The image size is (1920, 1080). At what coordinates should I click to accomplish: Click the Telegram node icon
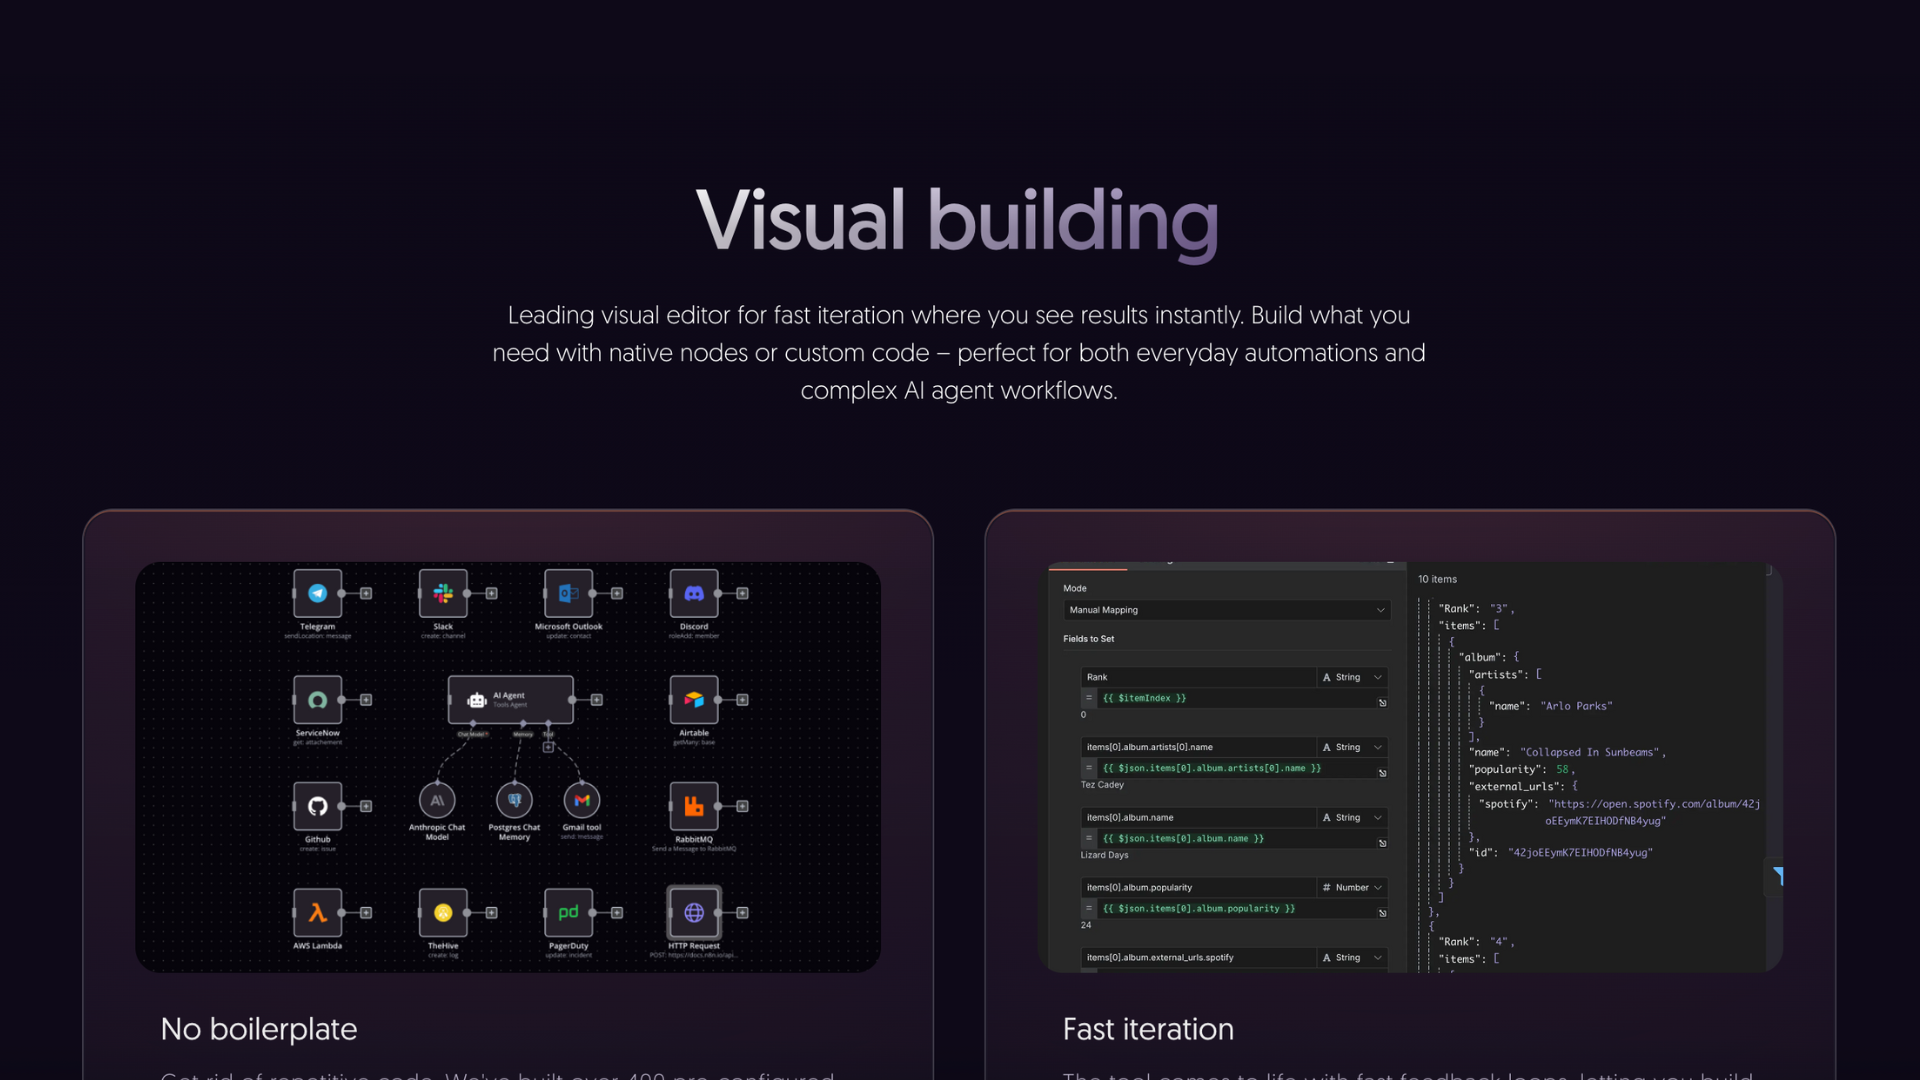317,593
